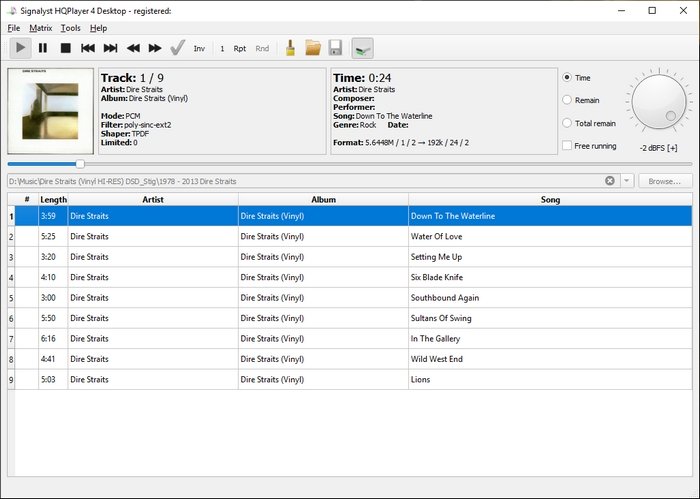Click the Play button in toolbar
Viewport: 700px width, 499px height.
(x=21, y=47)
